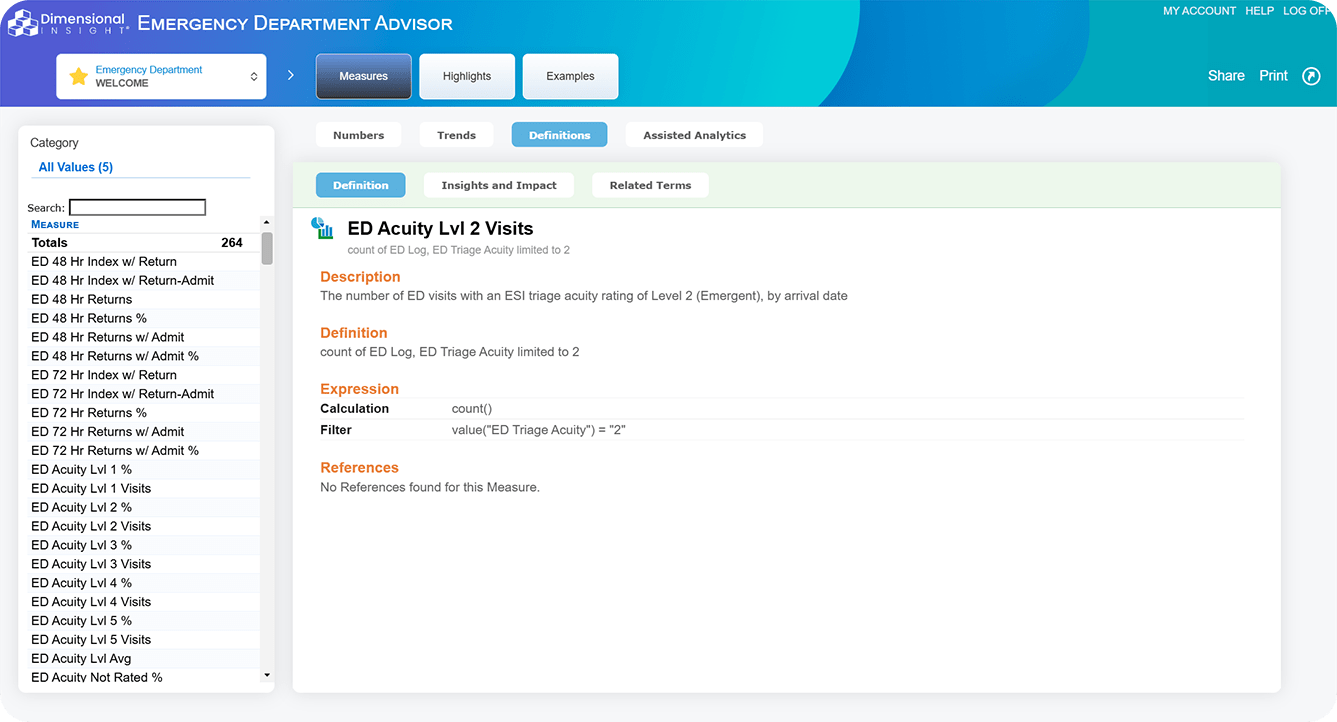Click the All Values (5) category link
Viewport: 1337px width, 722px height.
(x=76, y=167)
